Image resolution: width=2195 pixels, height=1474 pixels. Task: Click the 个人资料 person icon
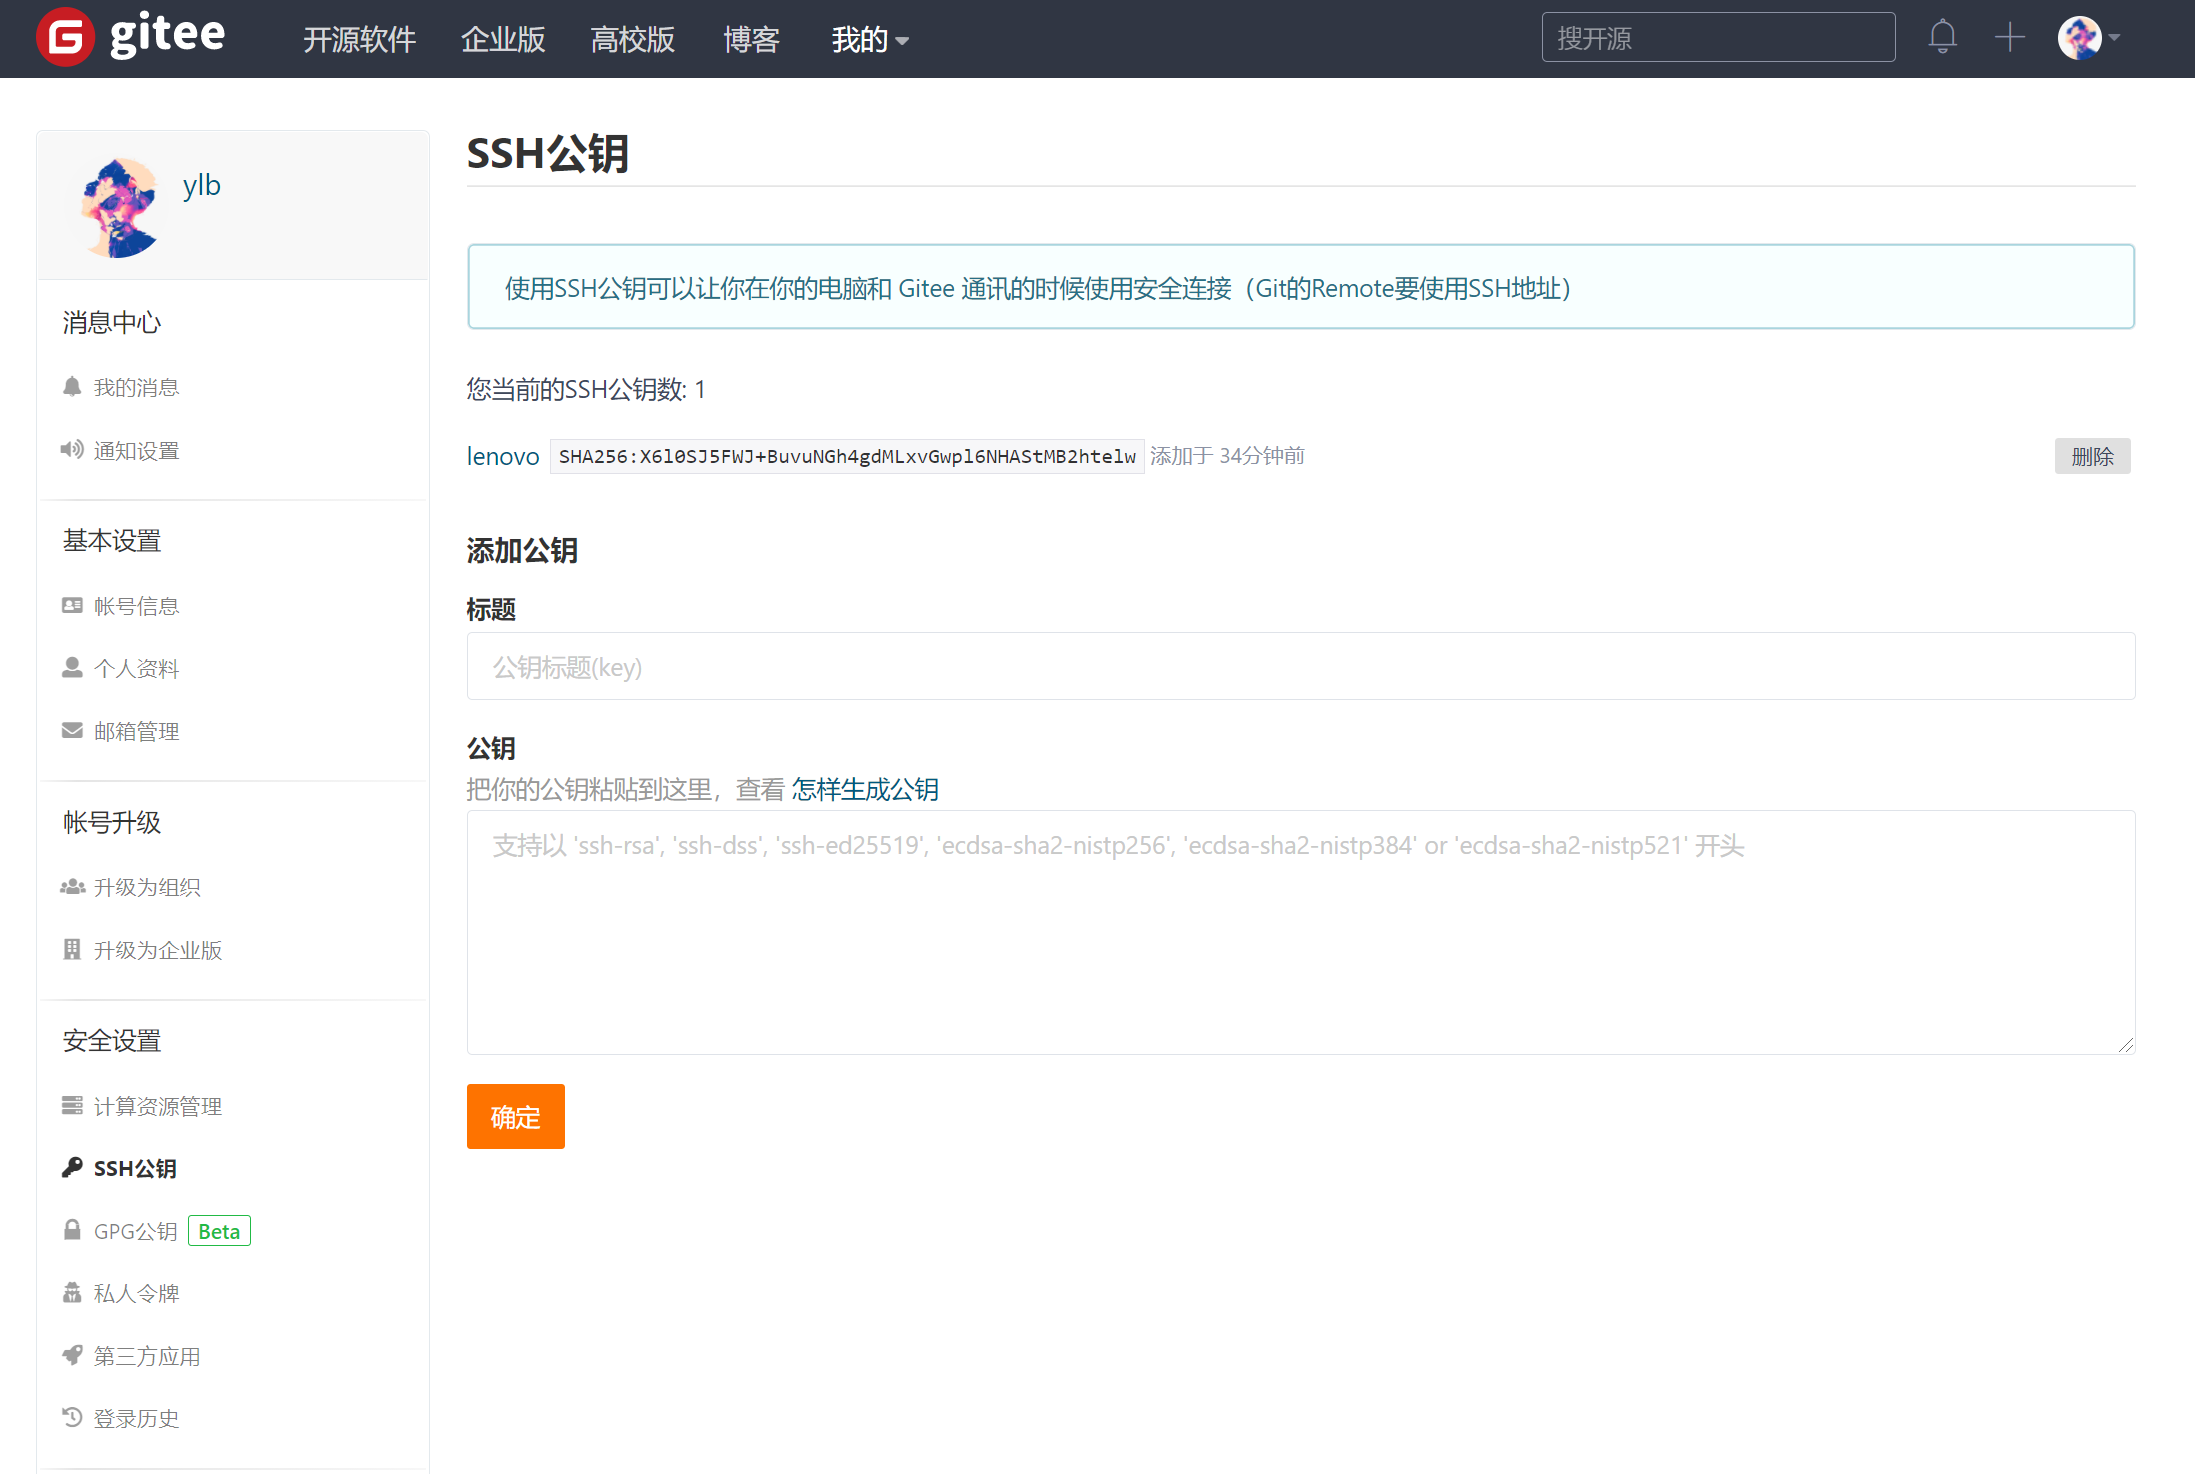coord(71,667)
